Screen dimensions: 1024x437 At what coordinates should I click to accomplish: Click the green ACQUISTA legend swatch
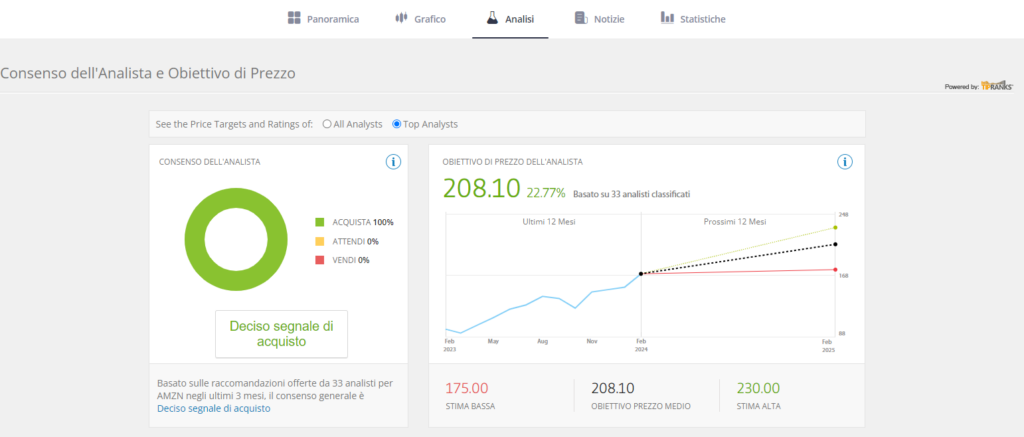coord(319,222)
